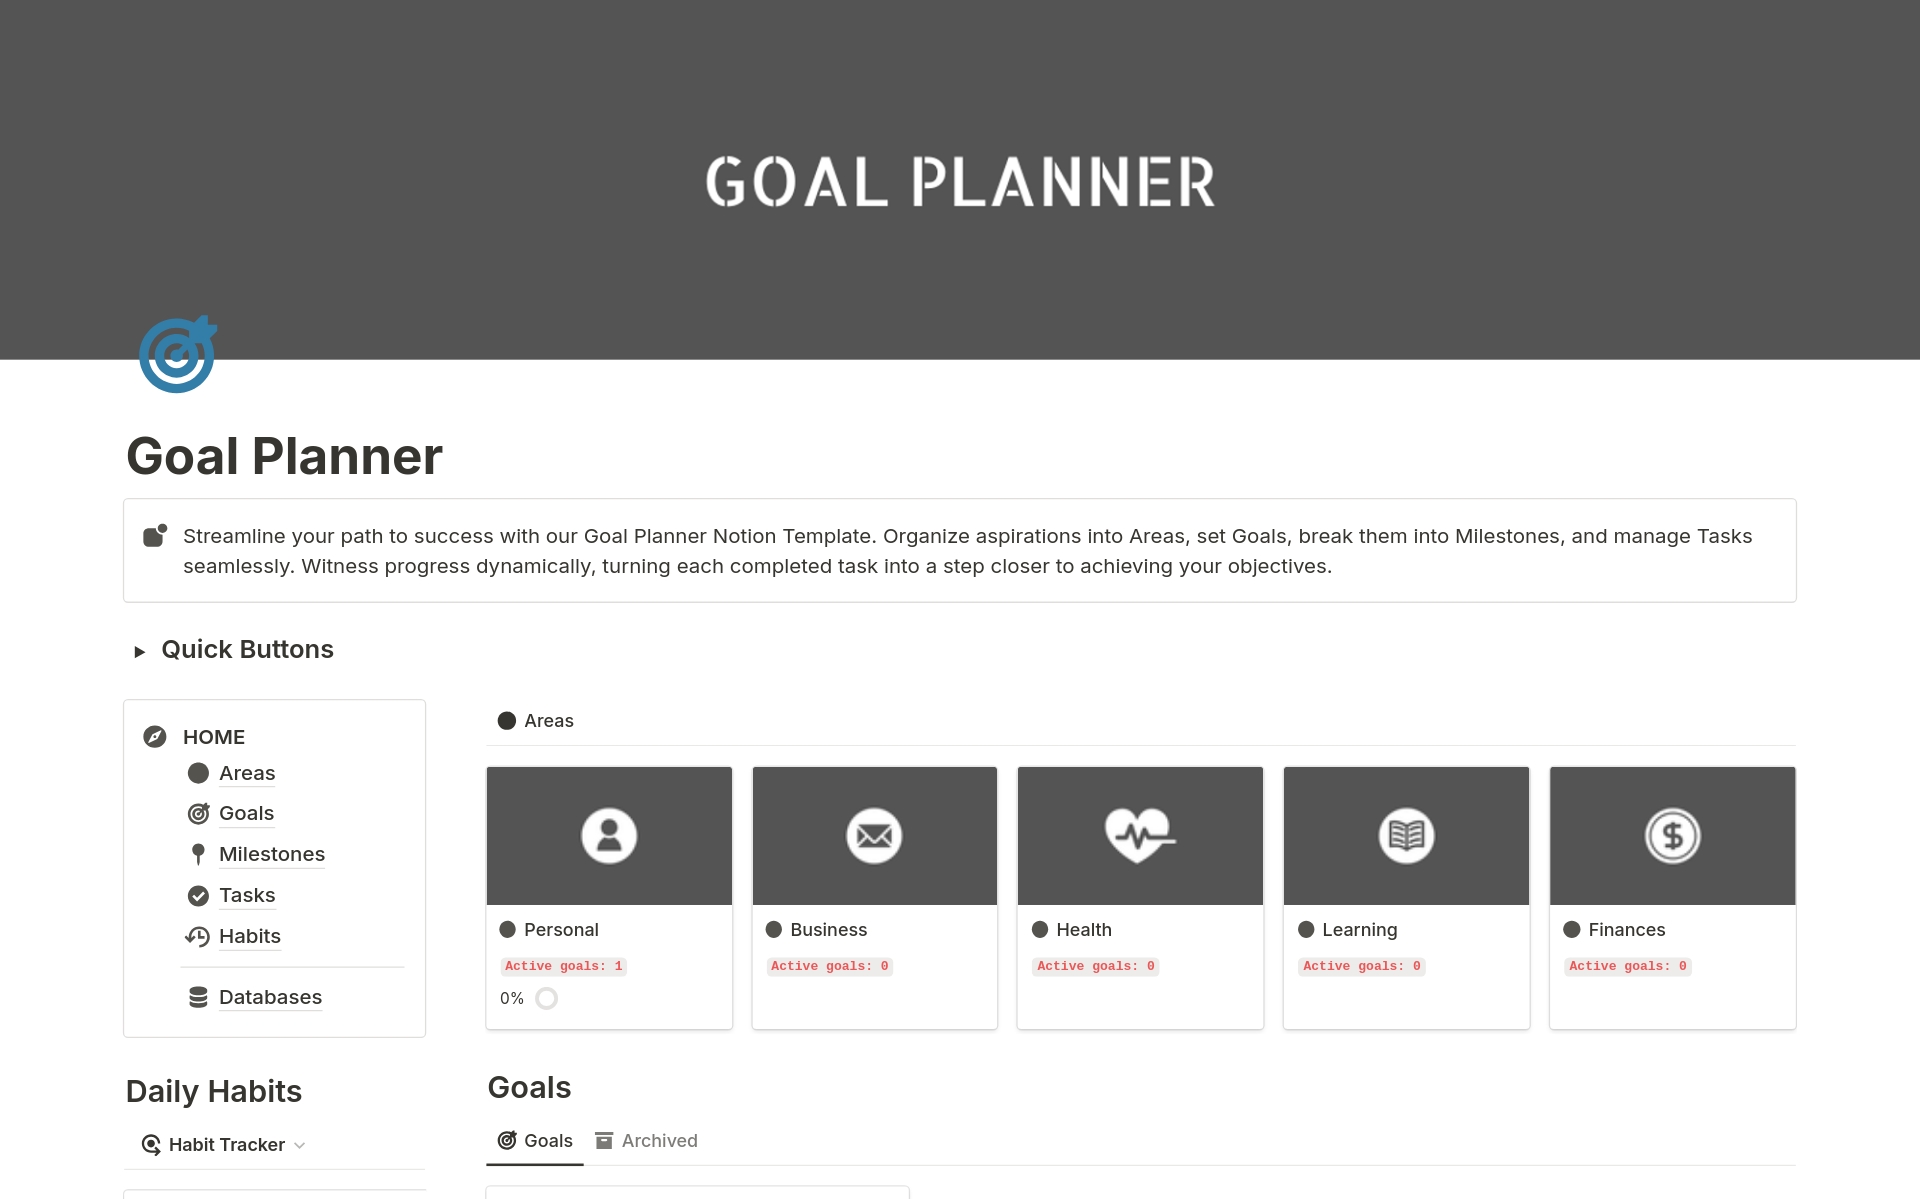Click the blue target page icon
Screen dimensions: 1920x1199
pyautogui.click(x=178, y=355)
